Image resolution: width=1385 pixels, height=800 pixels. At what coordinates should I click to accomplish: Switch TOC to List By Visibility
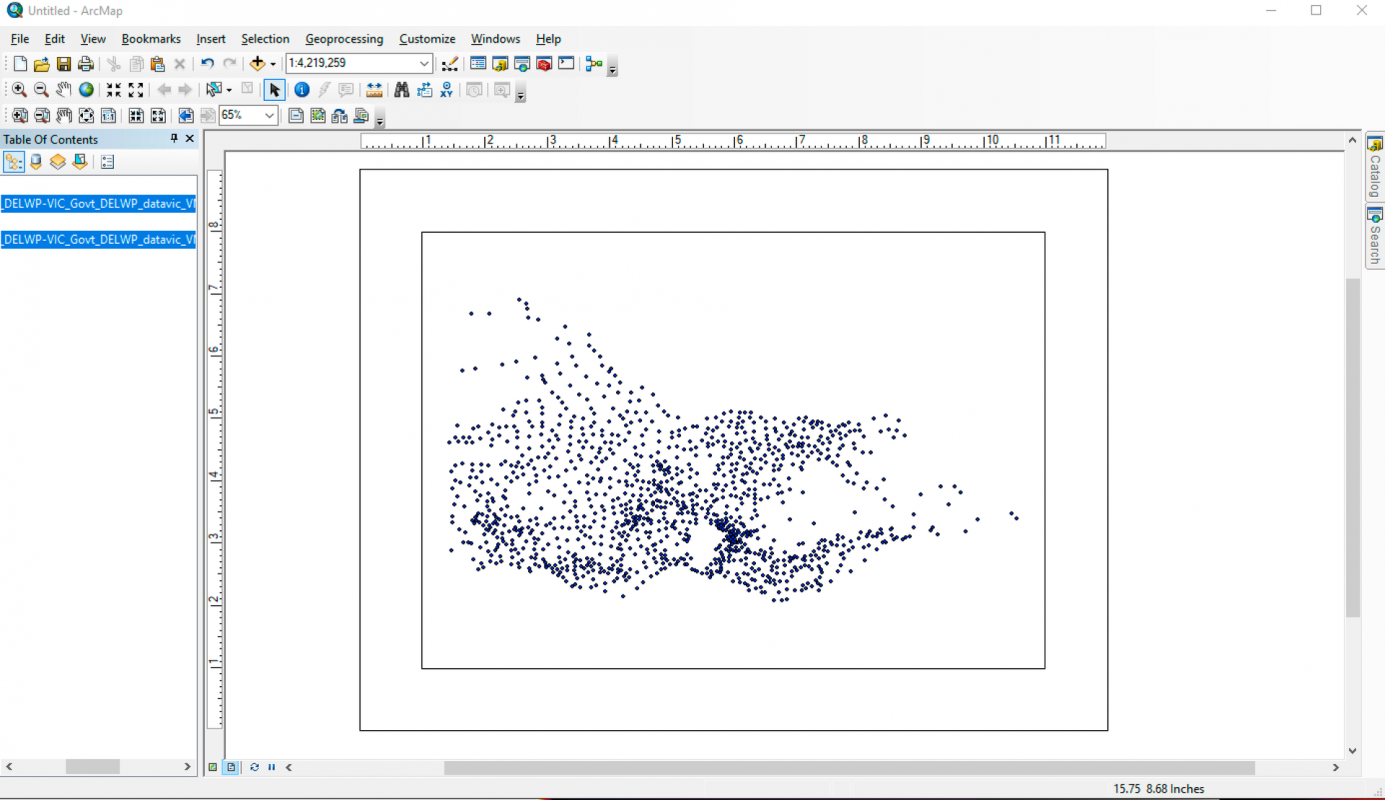point(57,161)
